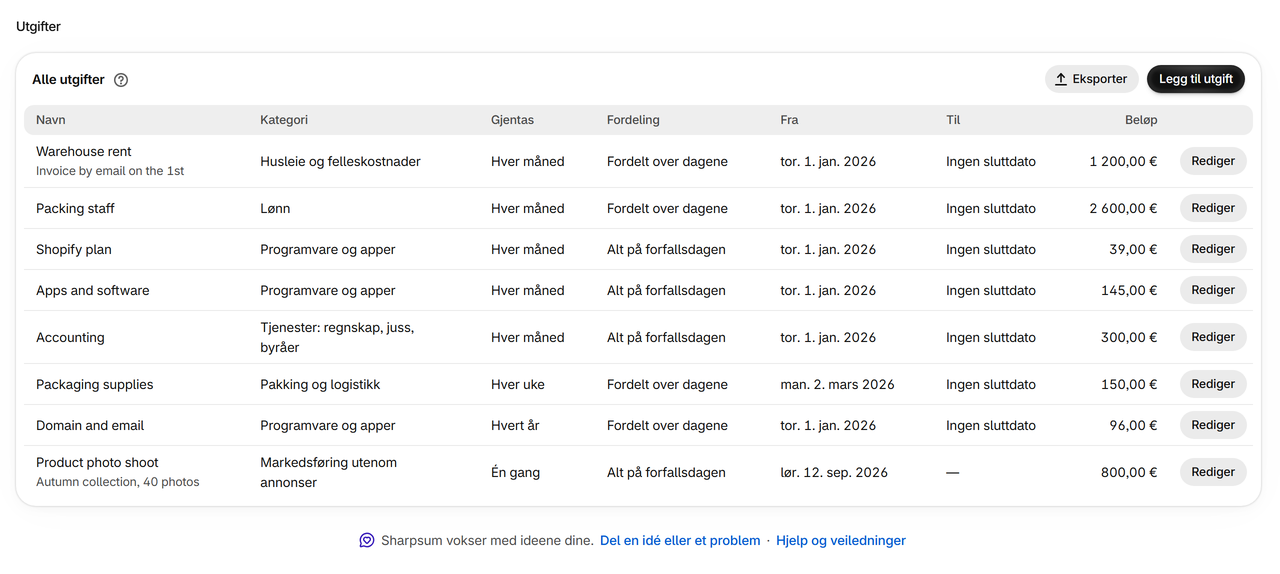Click Legg til utgift button
1280x574 pixels.
click(1196, 79)
